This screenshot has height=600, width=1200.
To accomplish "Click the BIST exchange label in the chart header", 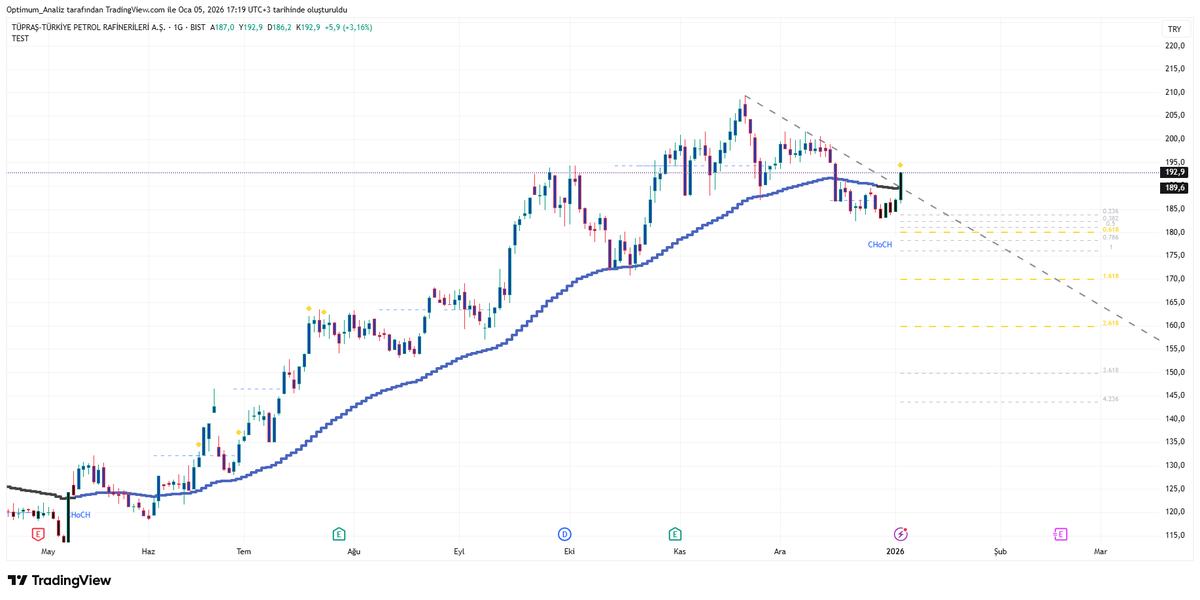I will [197, 27].
